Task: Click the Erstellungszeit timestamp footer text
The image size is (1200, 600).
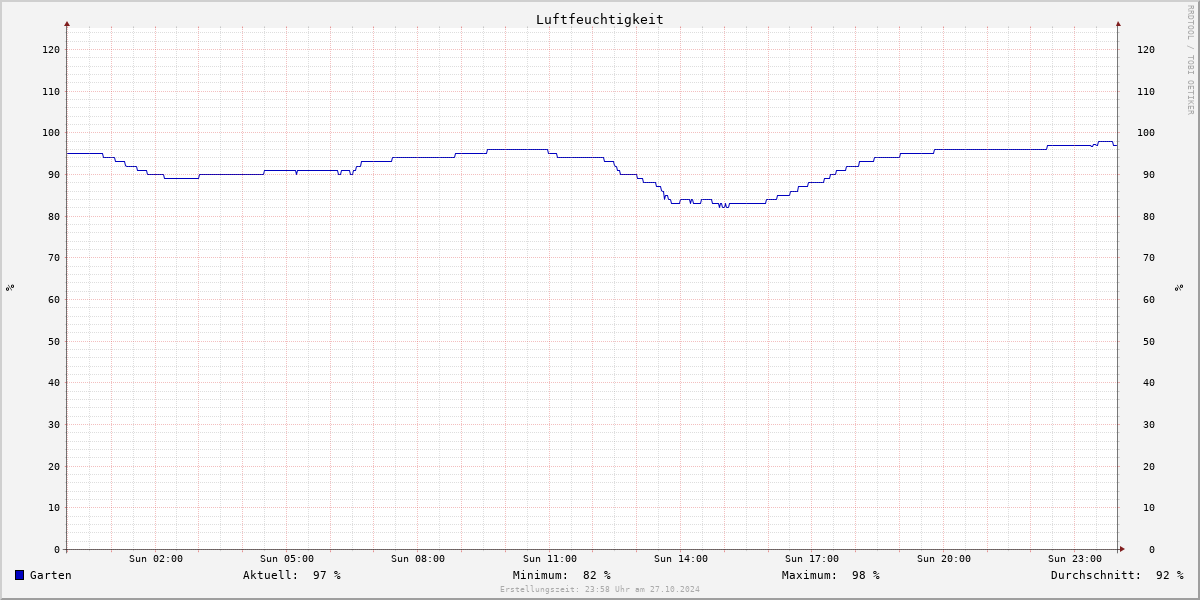Action: pyautogui.click(x=600, y=589)
